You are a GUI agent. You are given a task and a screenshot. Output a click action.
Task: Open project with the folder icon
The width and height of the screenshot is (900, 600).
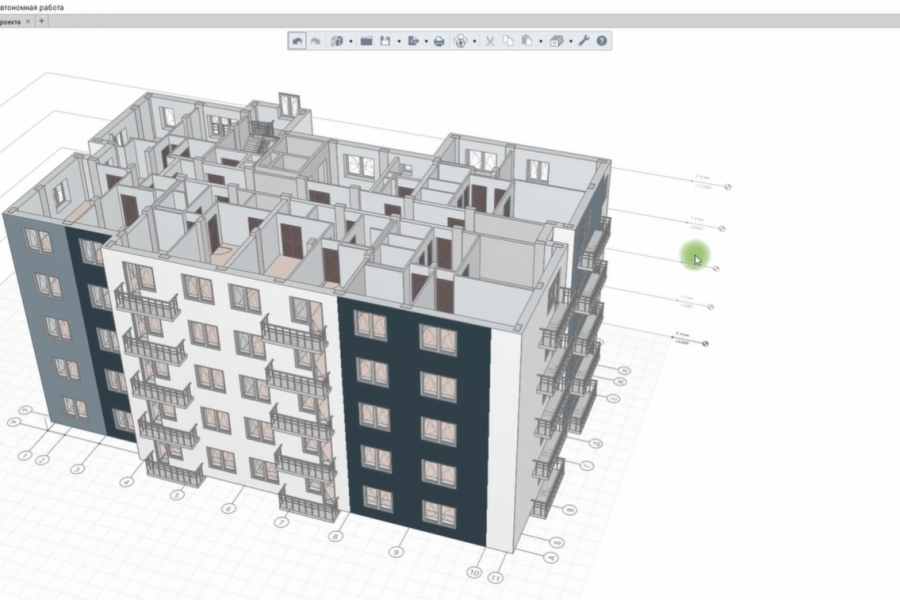366,41
